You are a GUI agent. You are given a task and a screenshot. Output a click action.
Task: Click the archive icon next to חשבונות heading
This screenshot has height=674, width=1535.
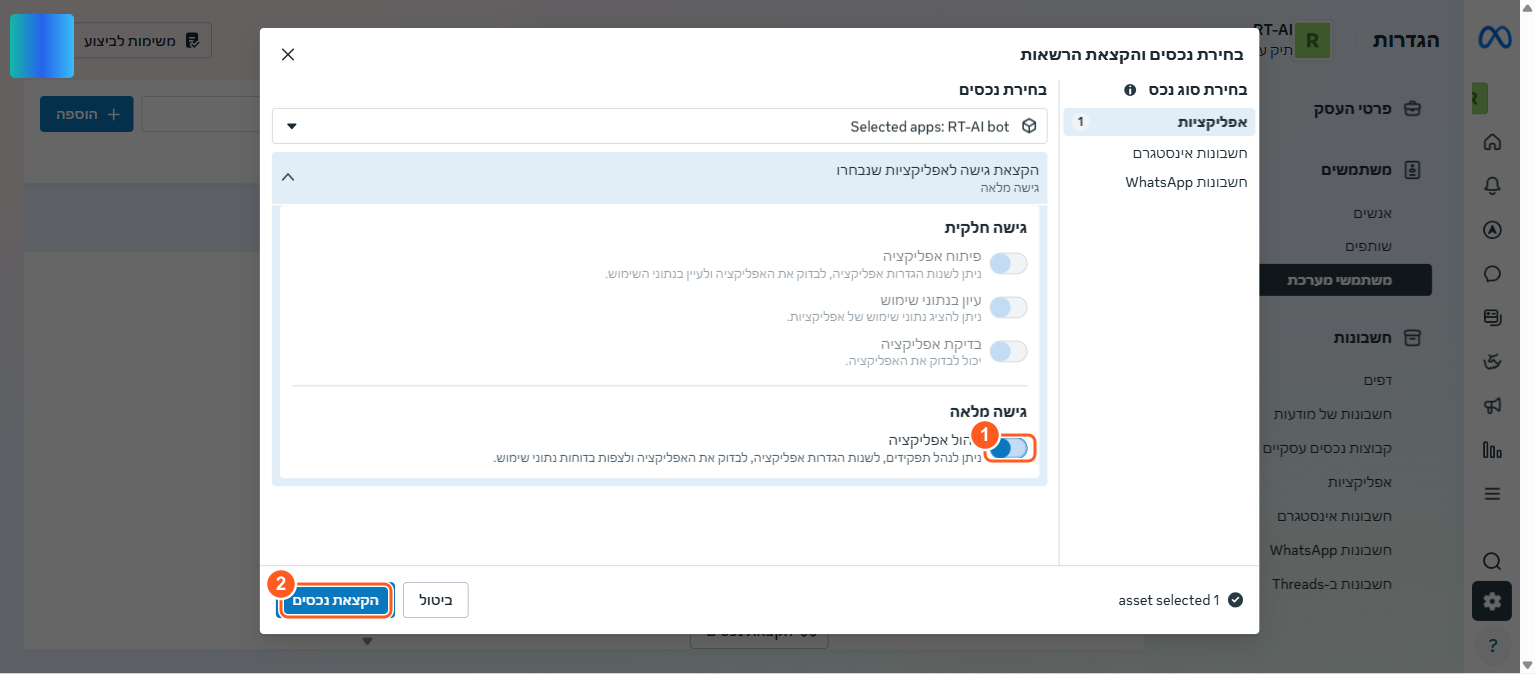click(x=1412, y=338)
